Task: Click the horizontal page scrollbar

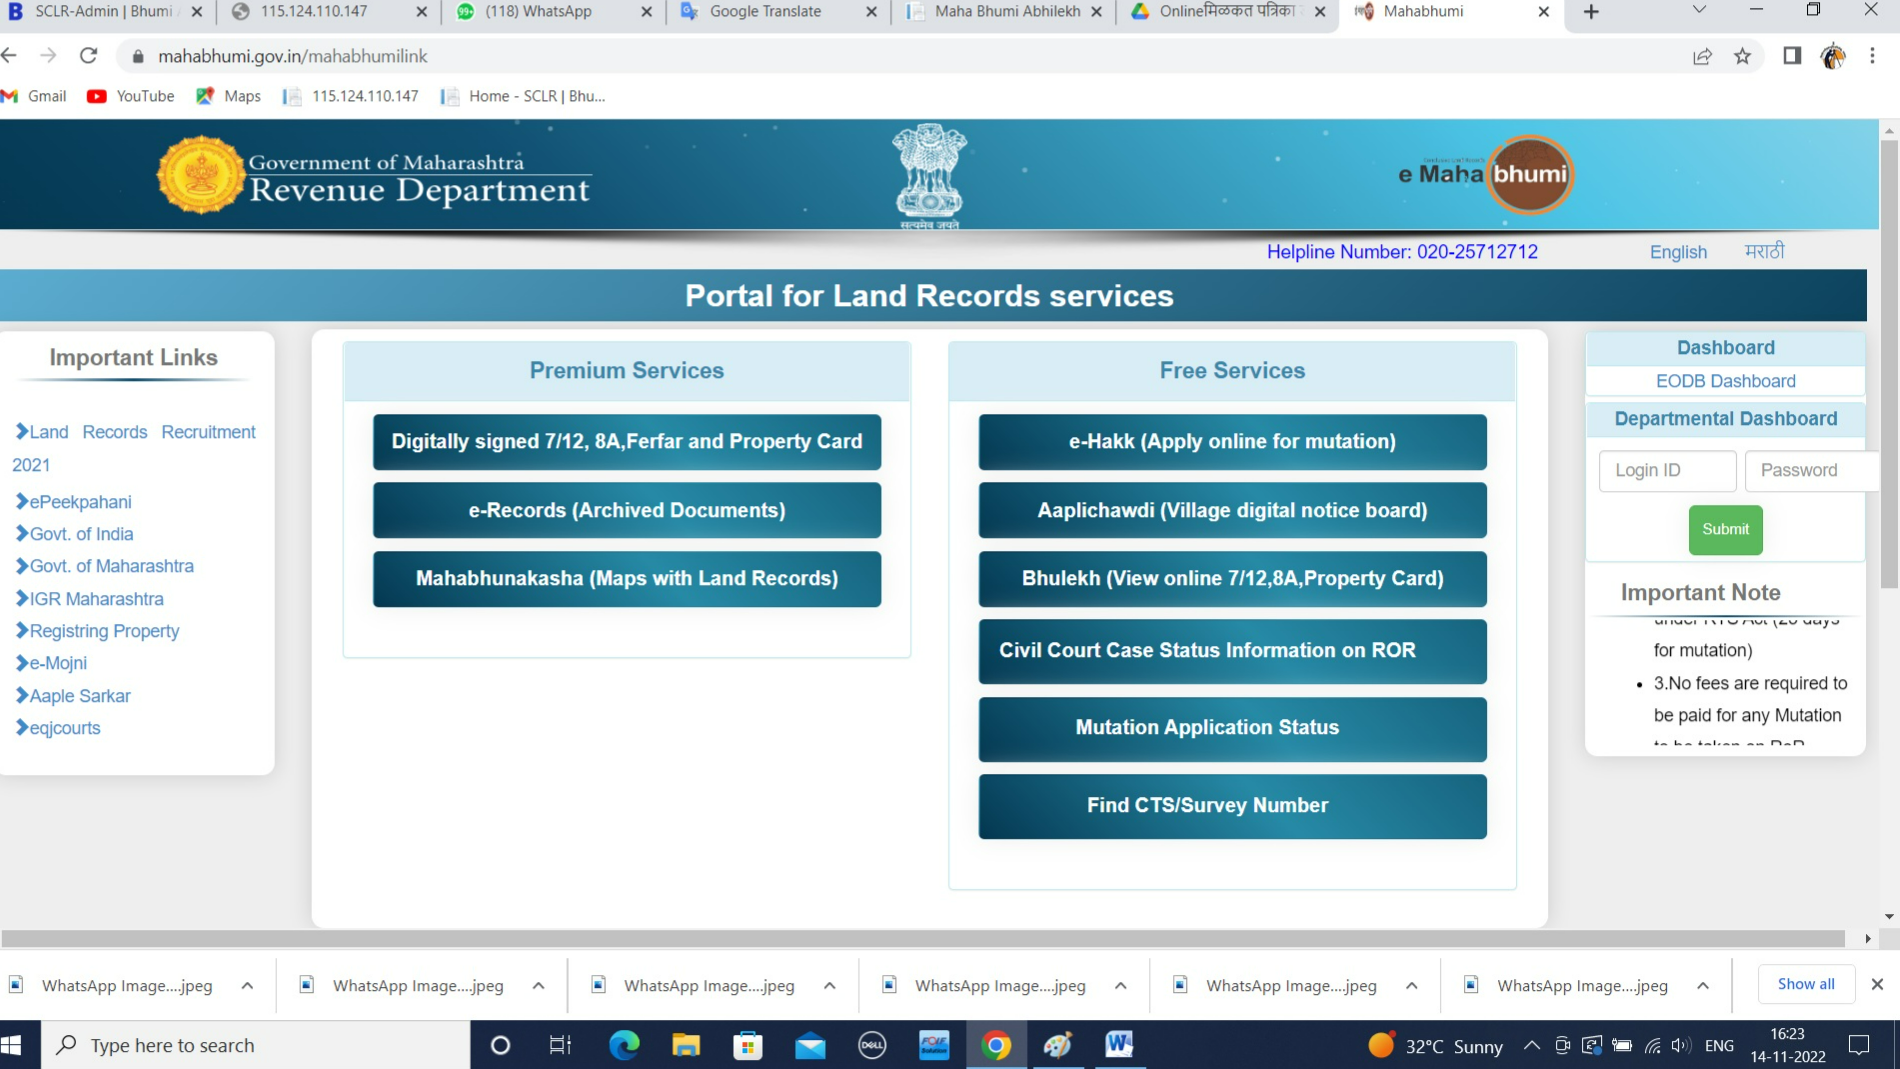Action: point(922,939)
